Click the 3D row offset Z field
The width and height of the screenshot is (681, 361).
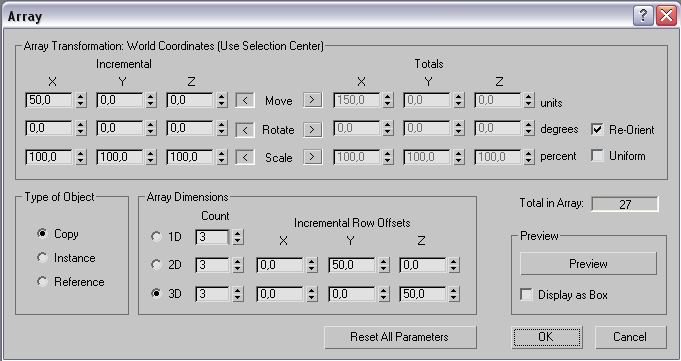(x=423, y=294)
